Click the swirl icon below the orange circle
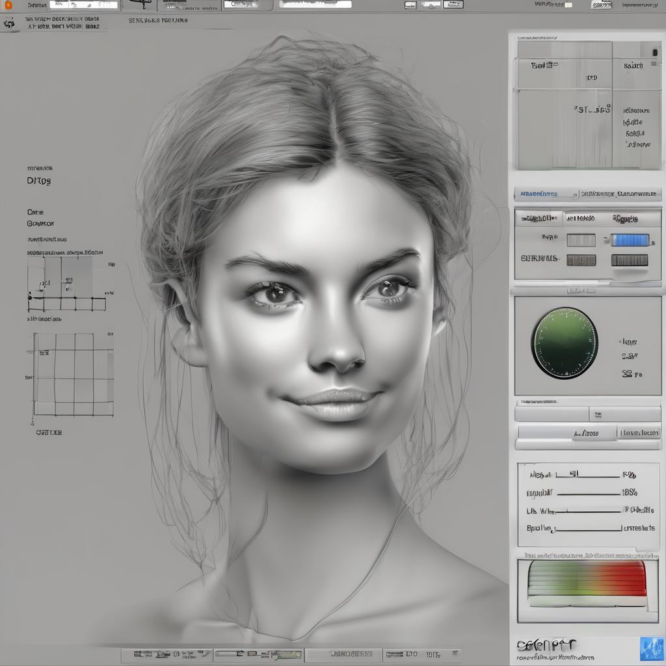This screenshot has width=666, height=666. click(10, 23)
